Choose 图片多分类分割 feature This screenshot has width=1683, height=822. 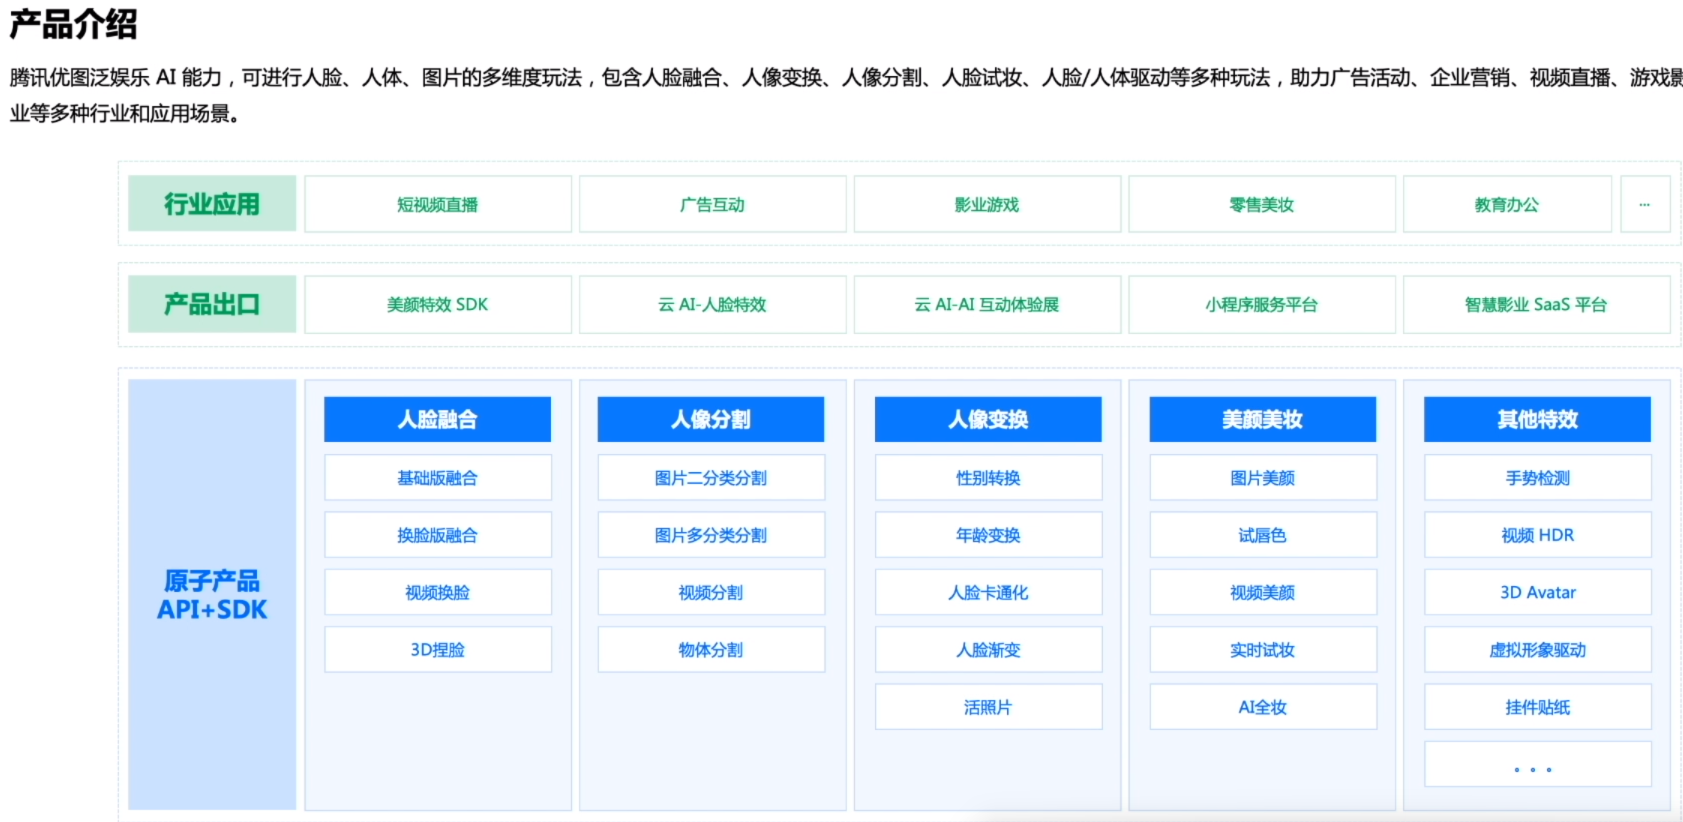click(x=711, y=535)
